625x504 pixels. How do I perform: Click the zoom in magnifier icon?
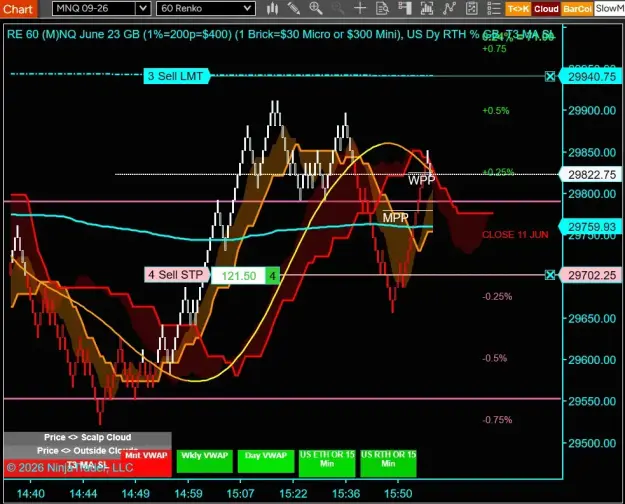pyautogui.click(x=316, y=8)
